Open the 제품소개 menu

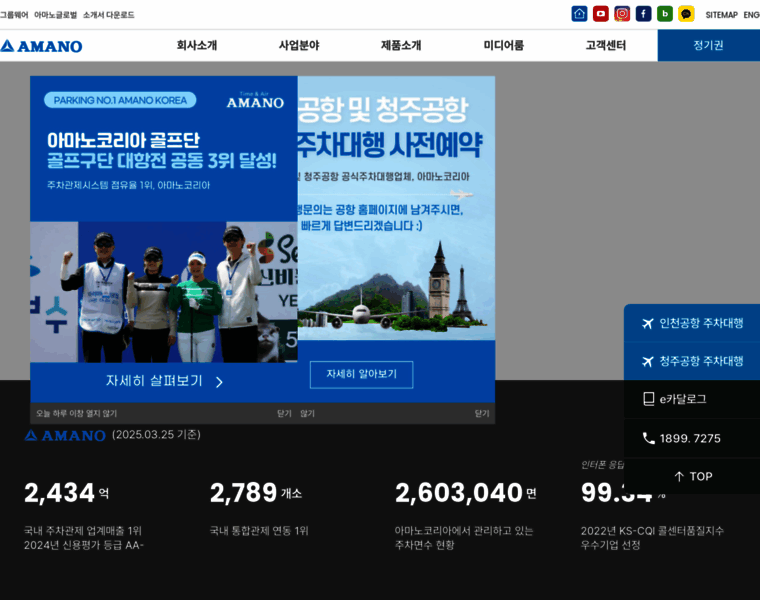point(401,46)
